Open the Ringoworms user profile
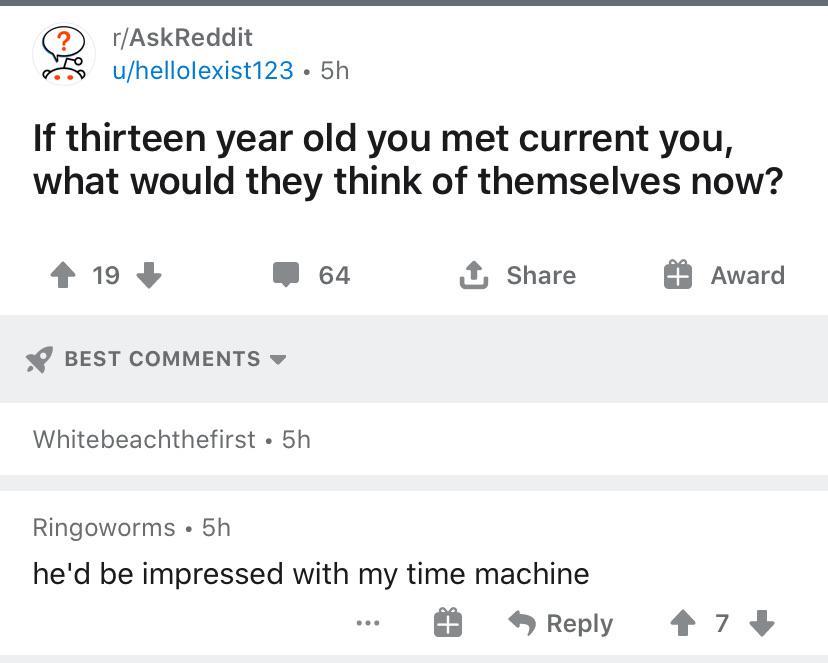 click(x=104, y=527)
